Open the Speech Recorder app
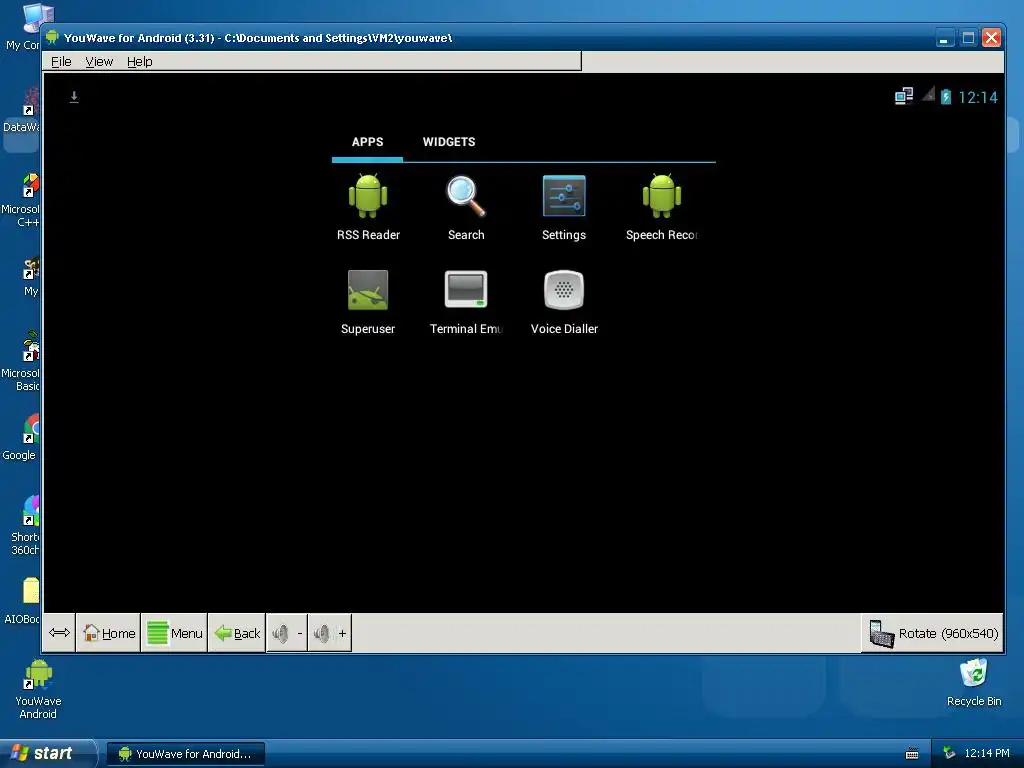 [662, 207]
